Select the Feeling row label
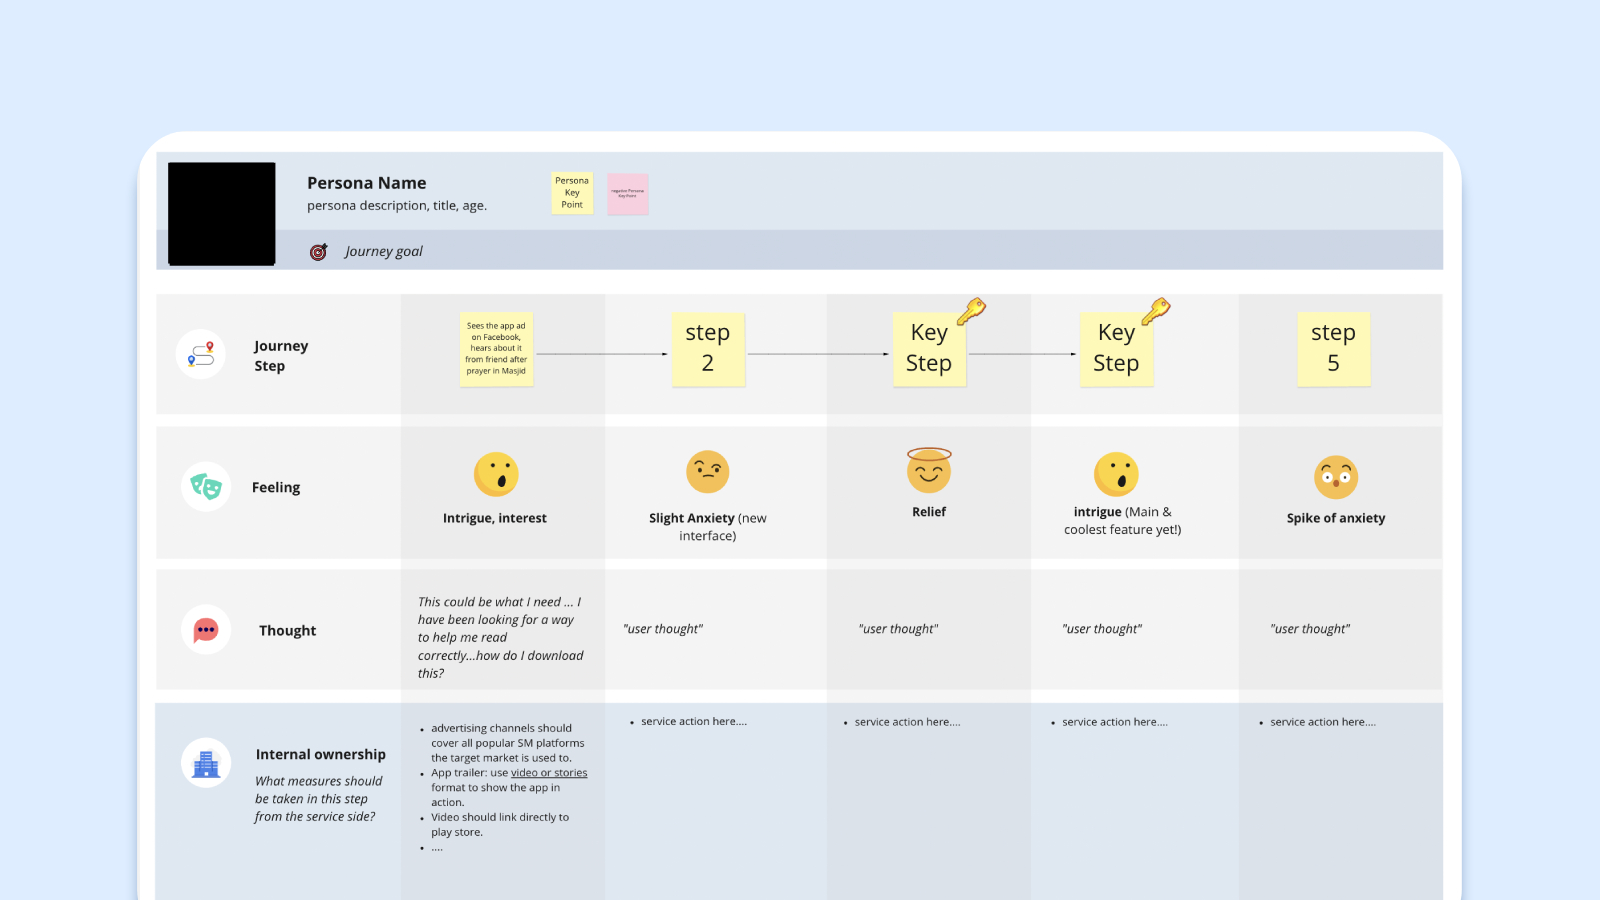 (276, 488)
